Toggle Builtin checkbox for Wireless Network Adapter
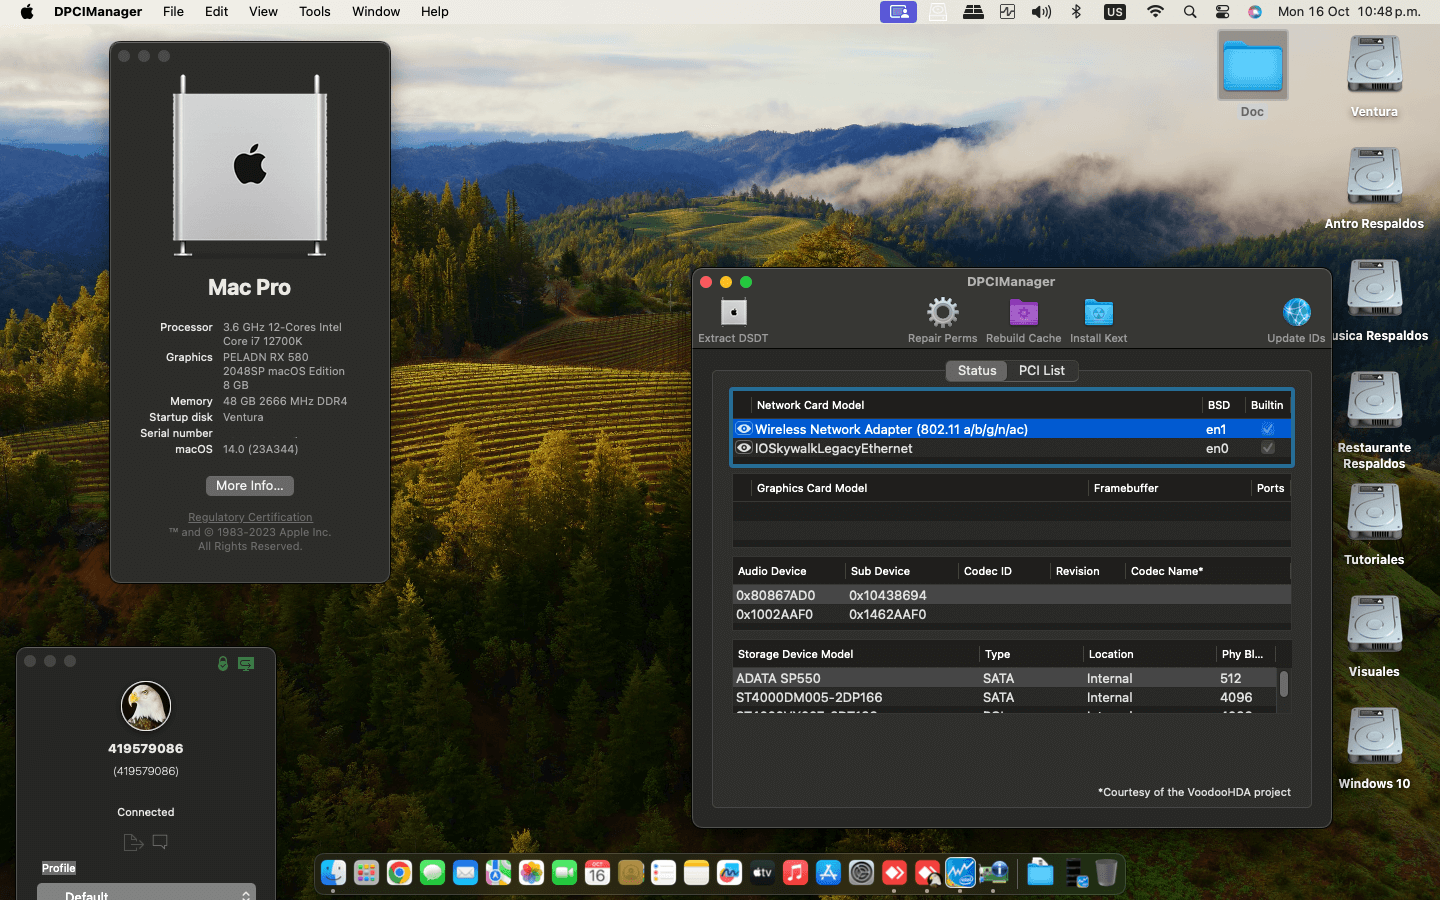Screen dimensions: 1440x900 click(x=1267, y=429)
